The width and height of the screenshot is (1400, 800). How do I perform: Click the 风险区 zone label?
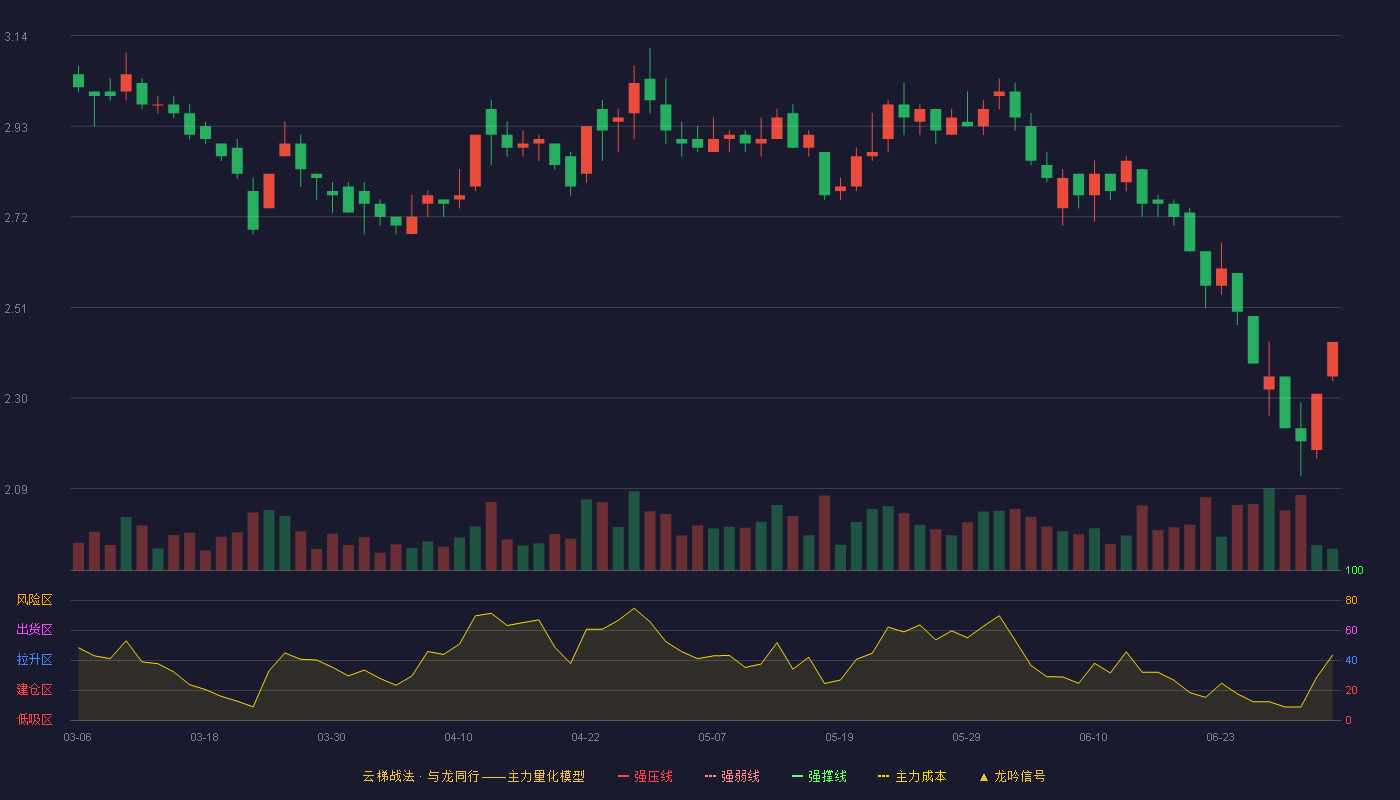pyautogui.click(x=34, y=600)
